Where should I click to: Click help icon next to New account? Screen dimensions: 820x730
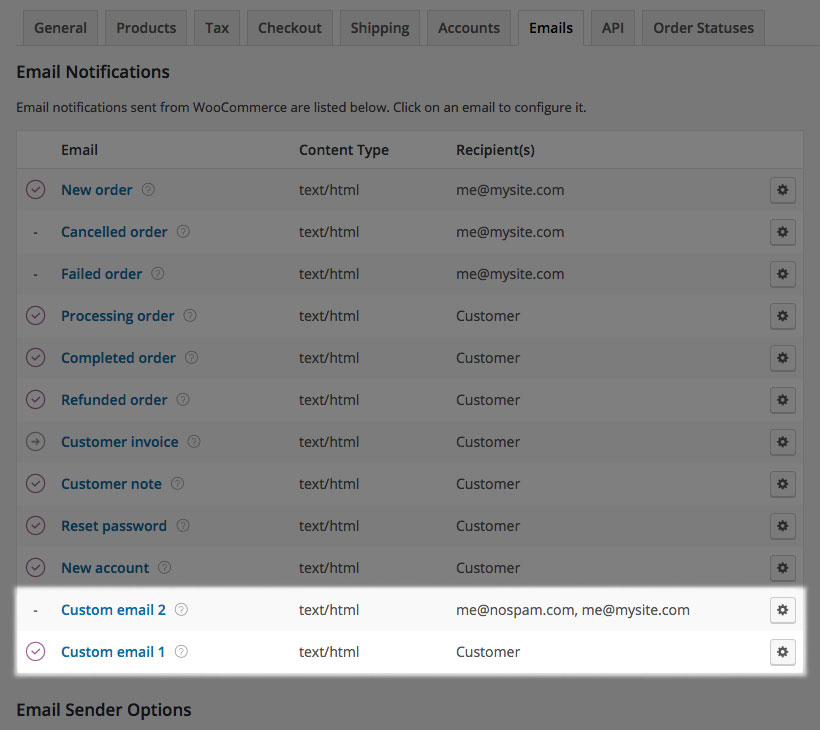166,568
